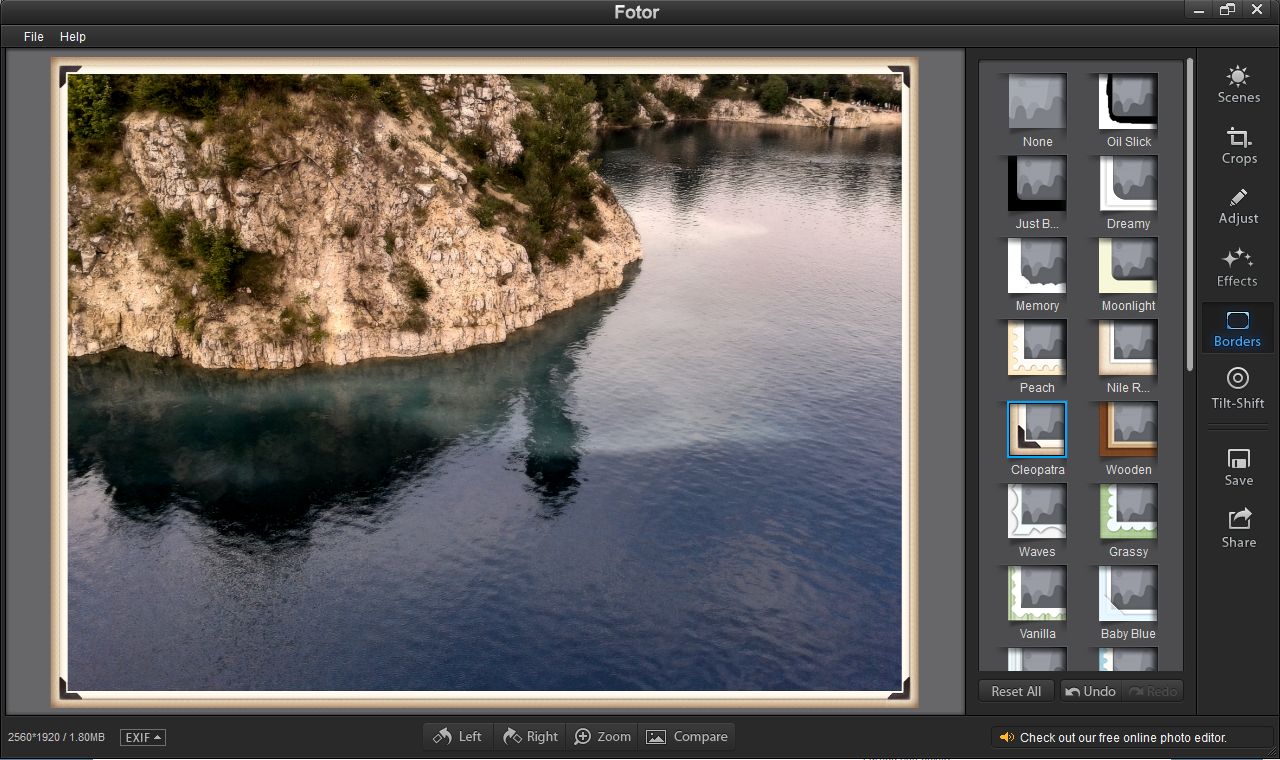Screen dimensions: 1280x760
Task: Apply the Peach border
Action: click(x=1037, y=348)
